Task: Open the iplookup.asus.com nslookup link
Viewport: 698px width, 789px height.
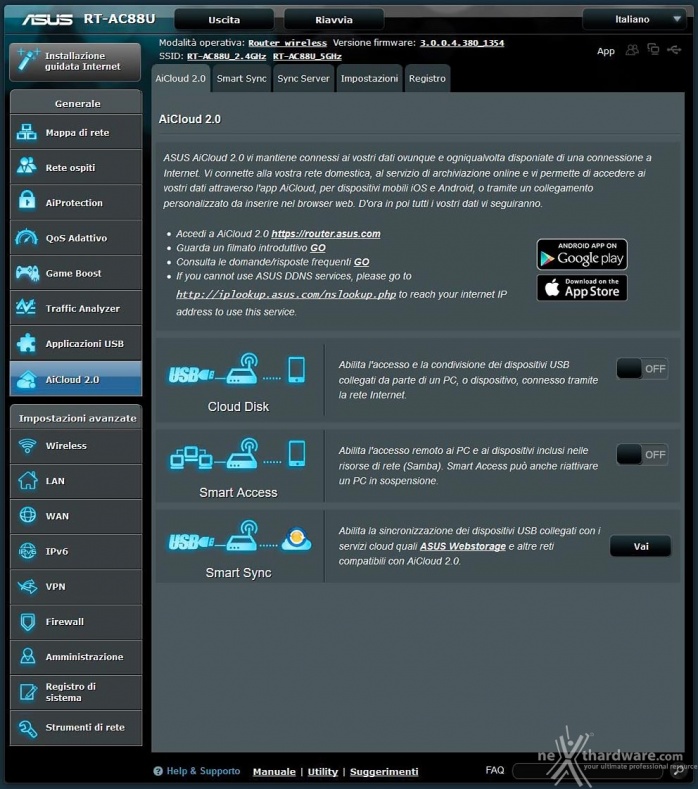Action: tap(286, 294)
